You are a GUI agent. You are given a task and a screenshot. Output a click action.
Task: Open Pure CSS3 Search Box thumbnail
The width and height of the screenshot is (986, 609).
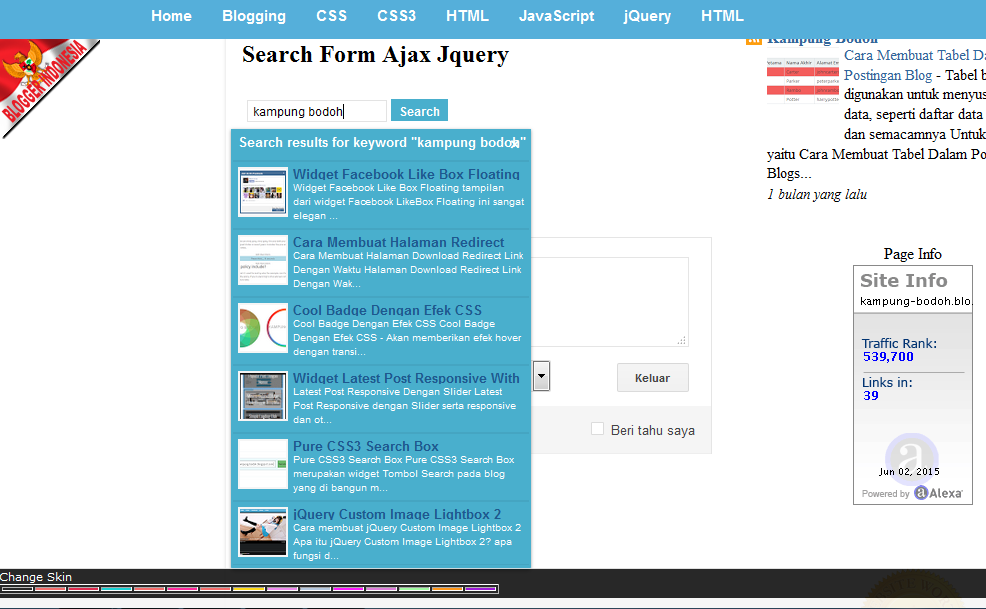click(x=263, y=464)
